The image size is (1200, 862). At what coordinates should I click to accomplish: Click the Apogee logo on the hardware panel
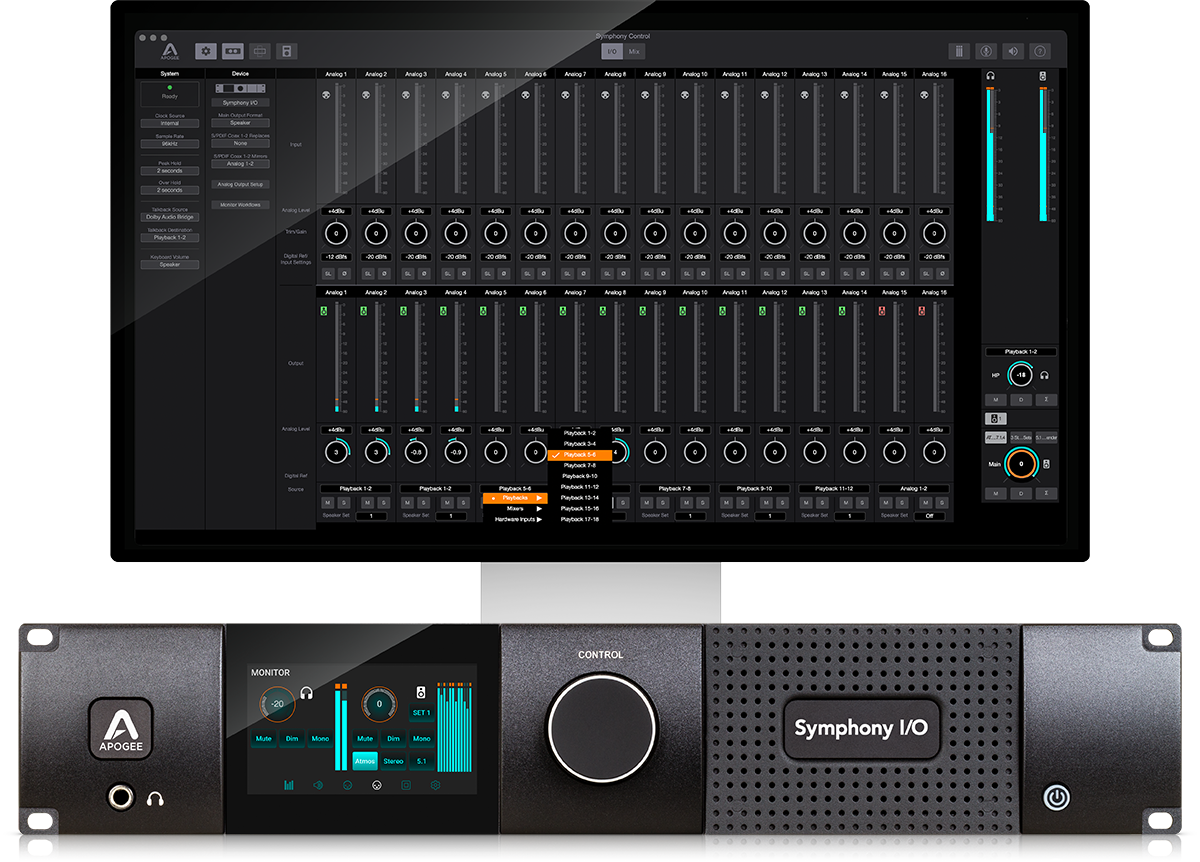120,729
